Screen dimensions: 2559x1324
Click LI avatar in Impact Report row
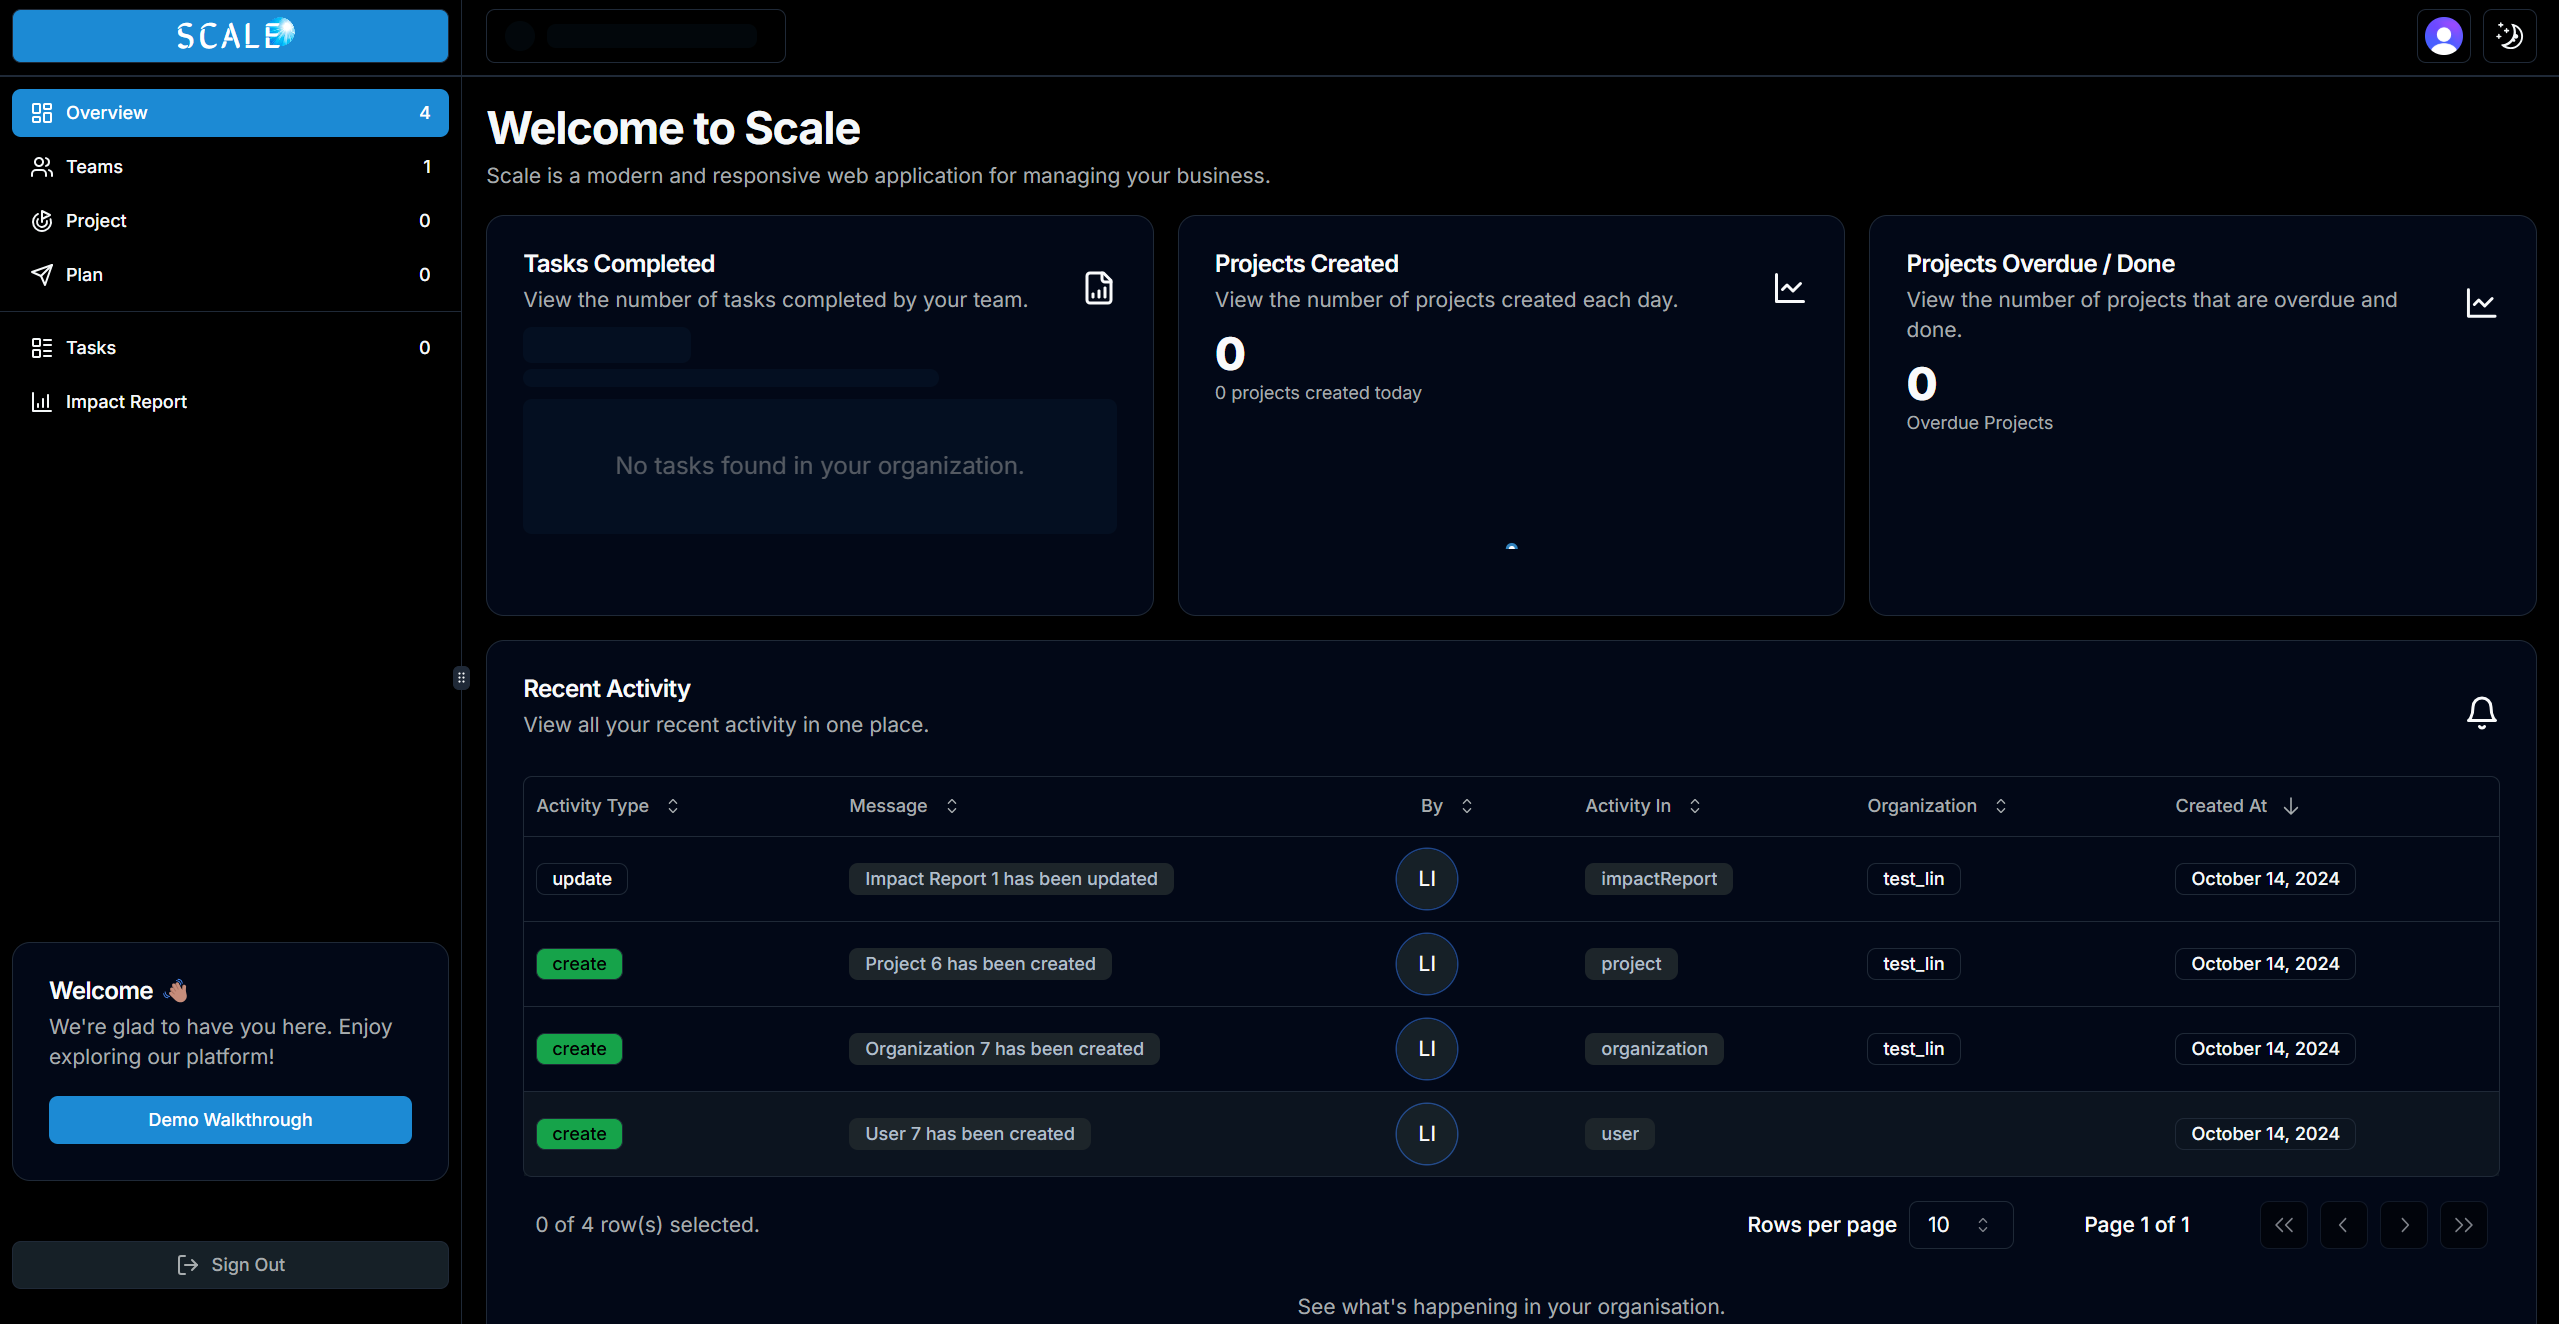coord(1426,879)
